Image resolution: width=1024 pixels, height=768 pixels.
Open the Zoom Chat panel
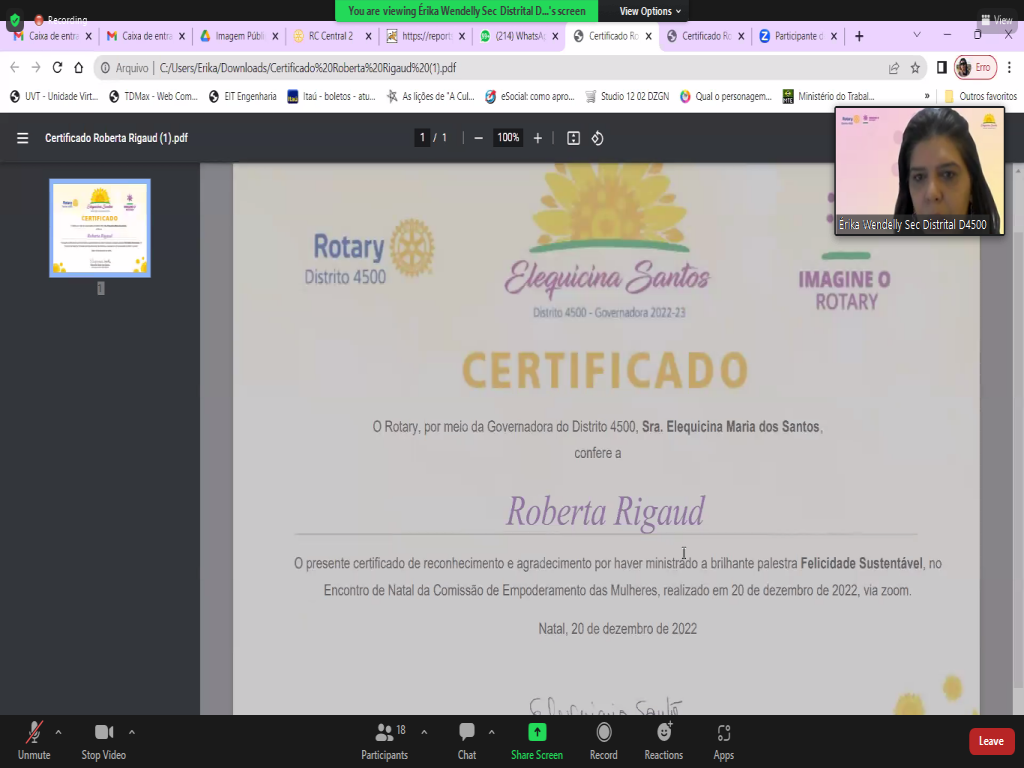tap(466, 741)
